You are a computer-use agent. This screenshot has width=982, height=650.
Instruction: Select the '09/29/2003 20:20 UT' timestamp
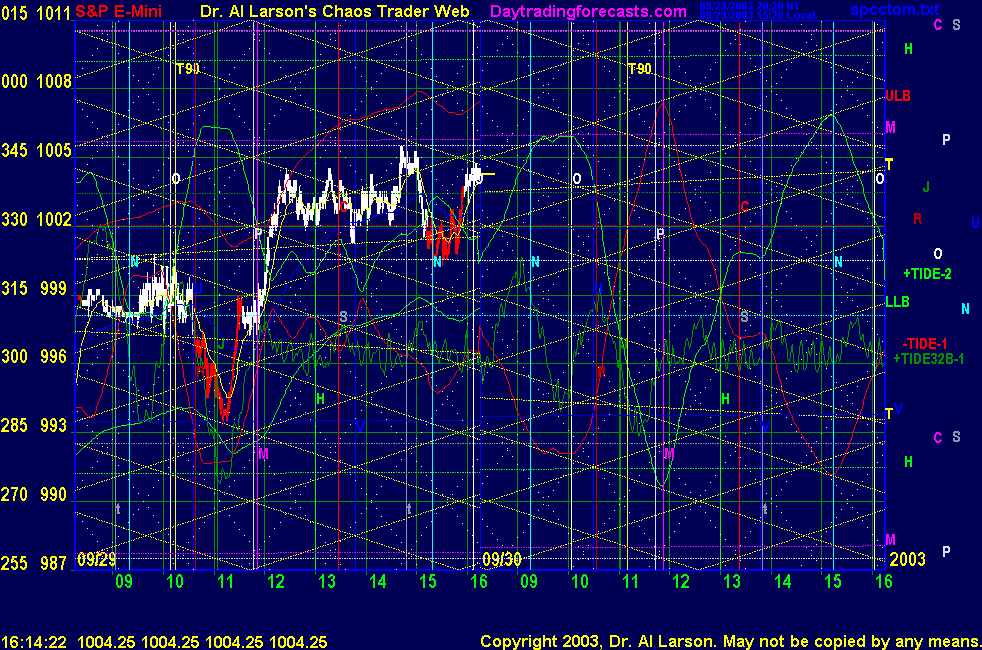[x=750, y=6]
